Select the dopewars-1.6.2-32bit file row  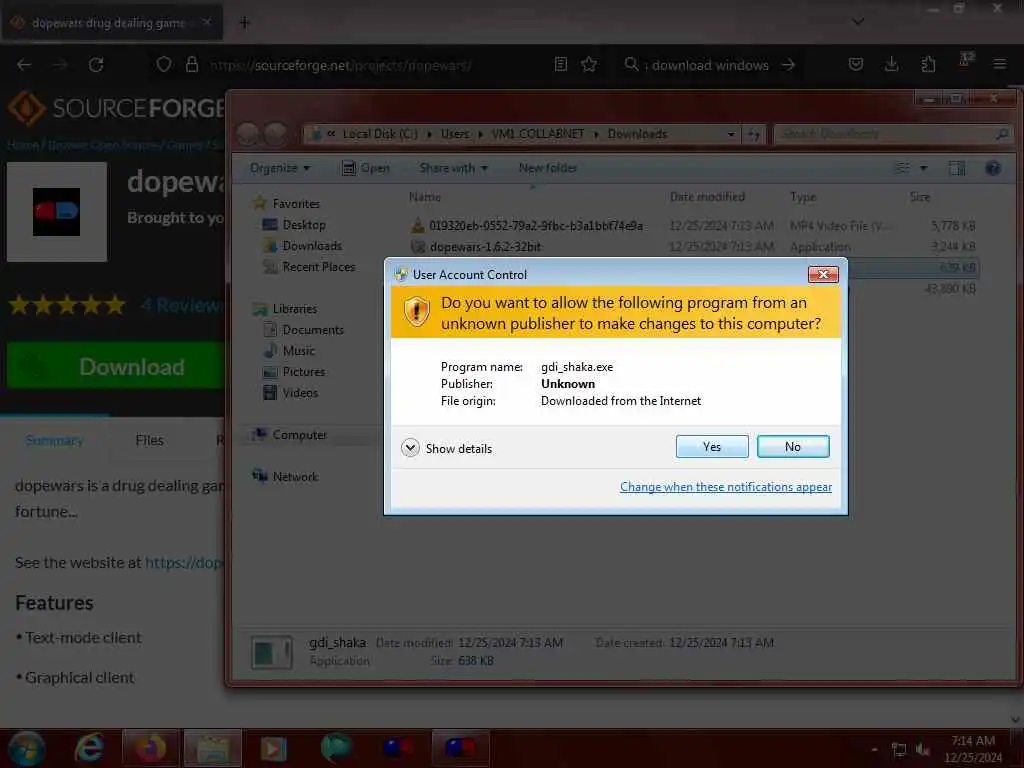[692, 247]
